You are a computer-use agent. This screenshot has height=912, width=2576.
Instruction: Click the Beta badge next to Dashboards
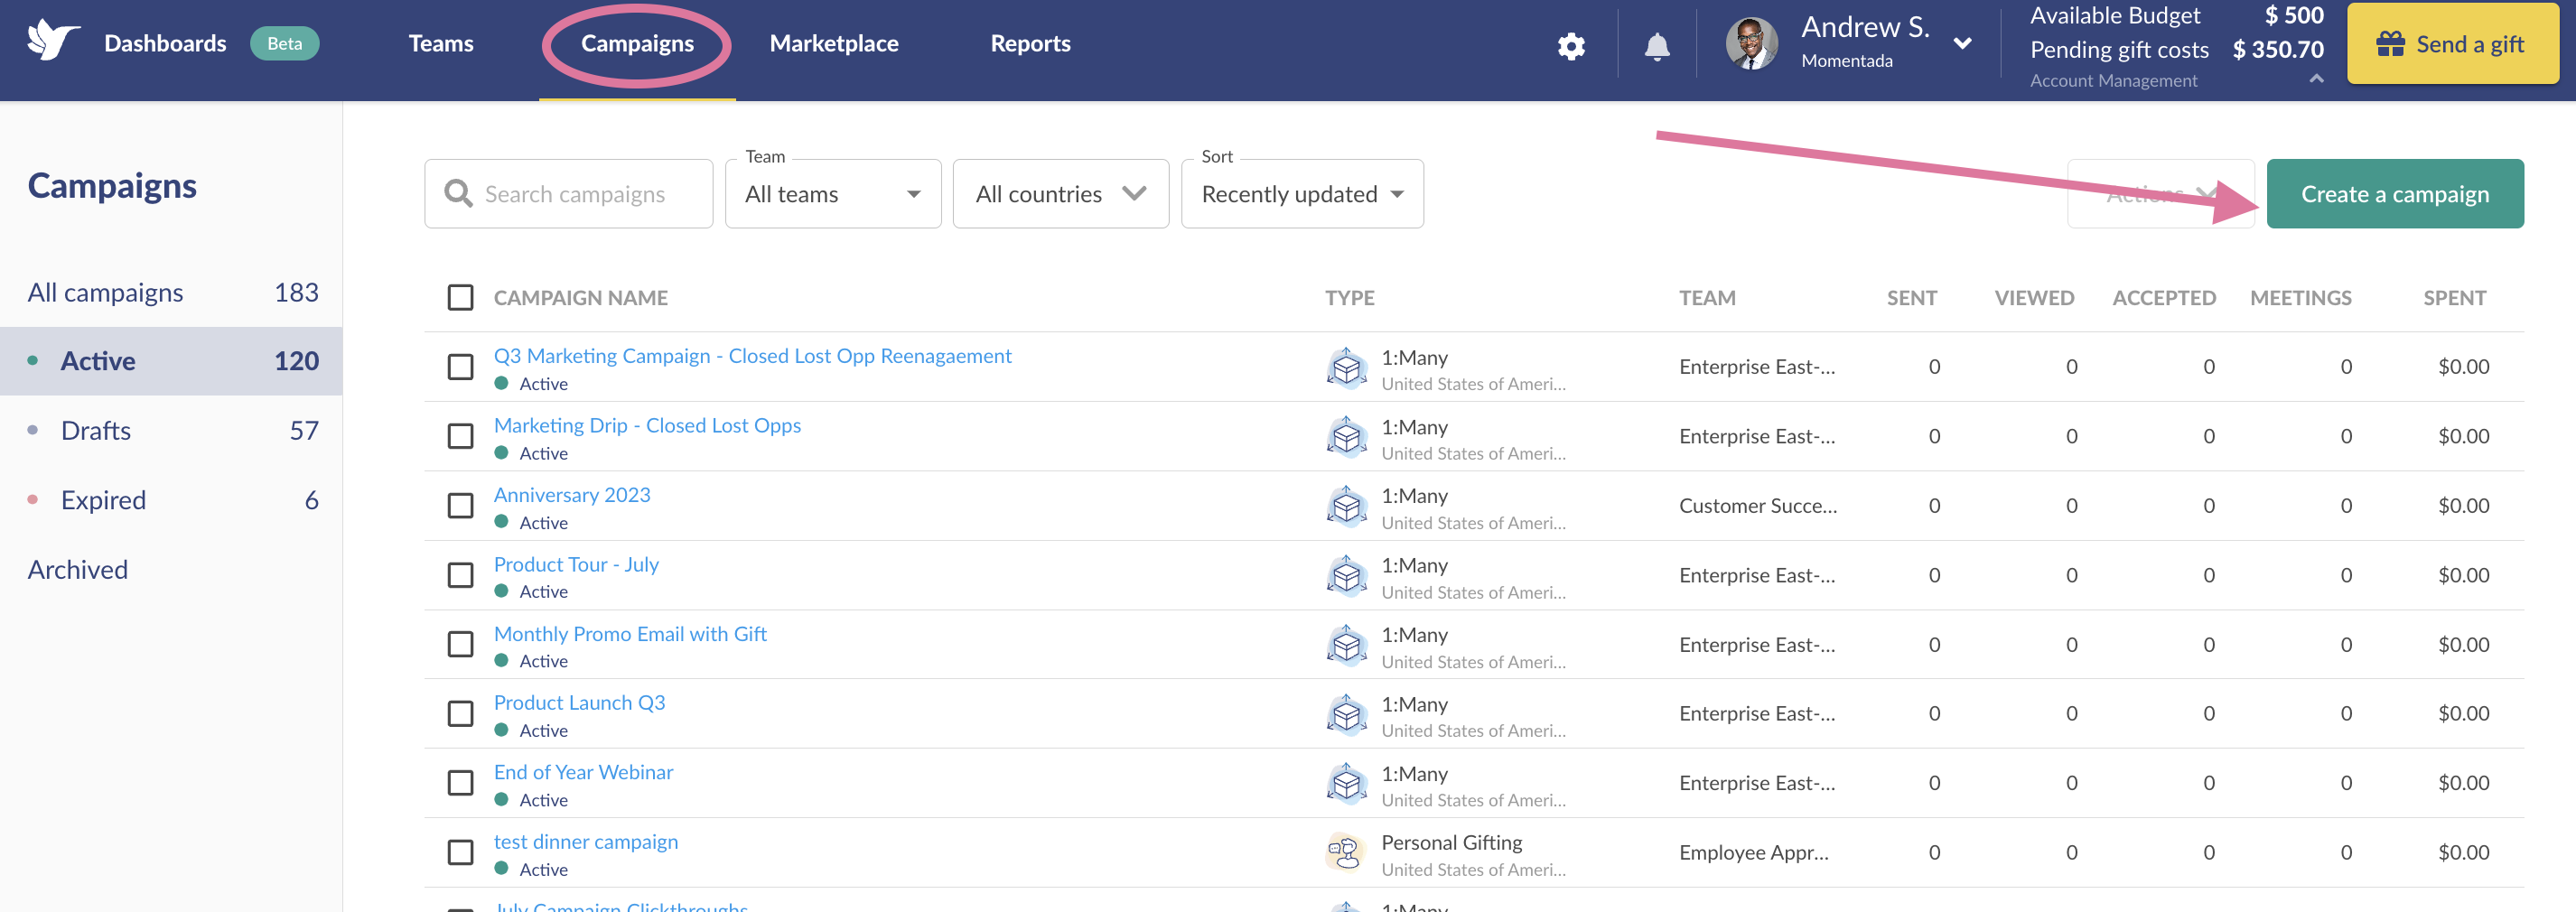click(284, 43)
